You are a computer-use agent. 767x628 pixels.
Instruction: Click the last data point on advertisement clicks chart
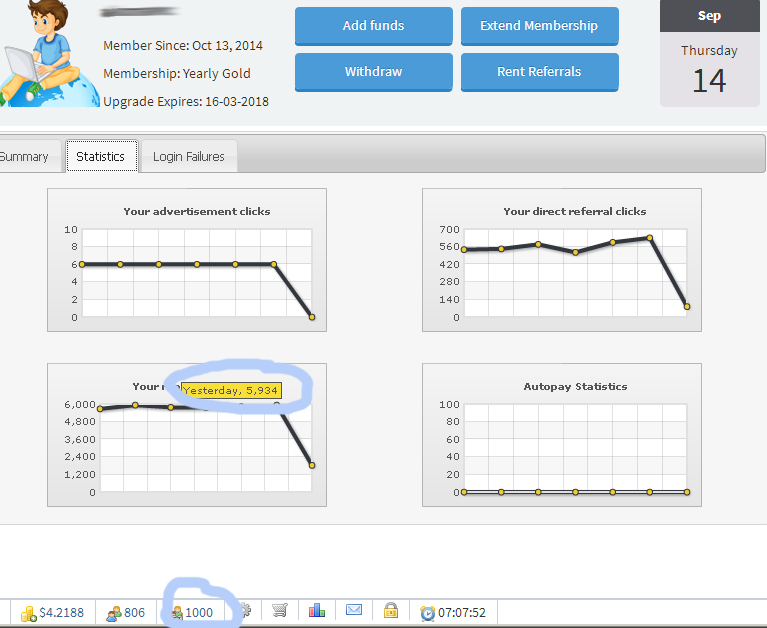point(312,317)
